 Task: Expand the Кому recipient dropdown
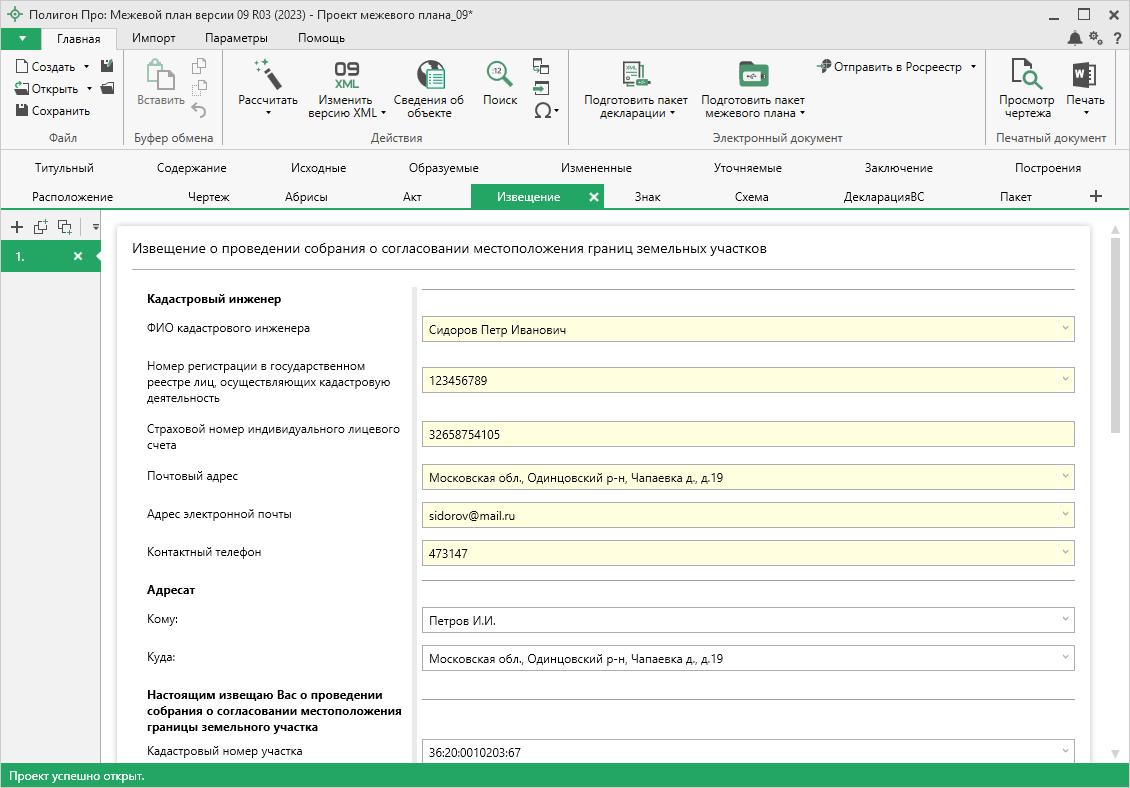(x=1064, y=620)
